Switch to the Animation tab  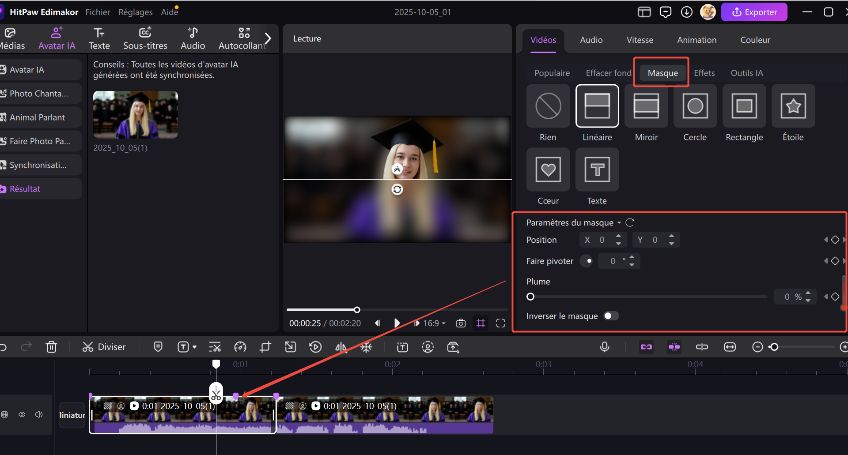(x=696, y=40)
